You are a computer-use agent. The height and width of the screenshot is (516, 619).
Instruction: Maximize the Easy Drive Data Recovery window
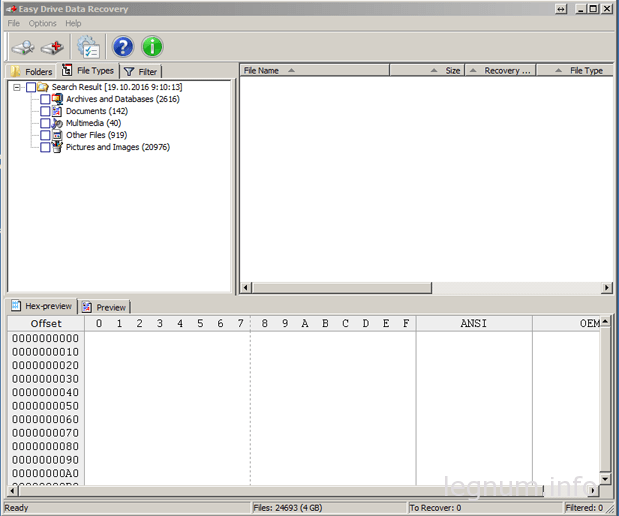tap(593, 9)
